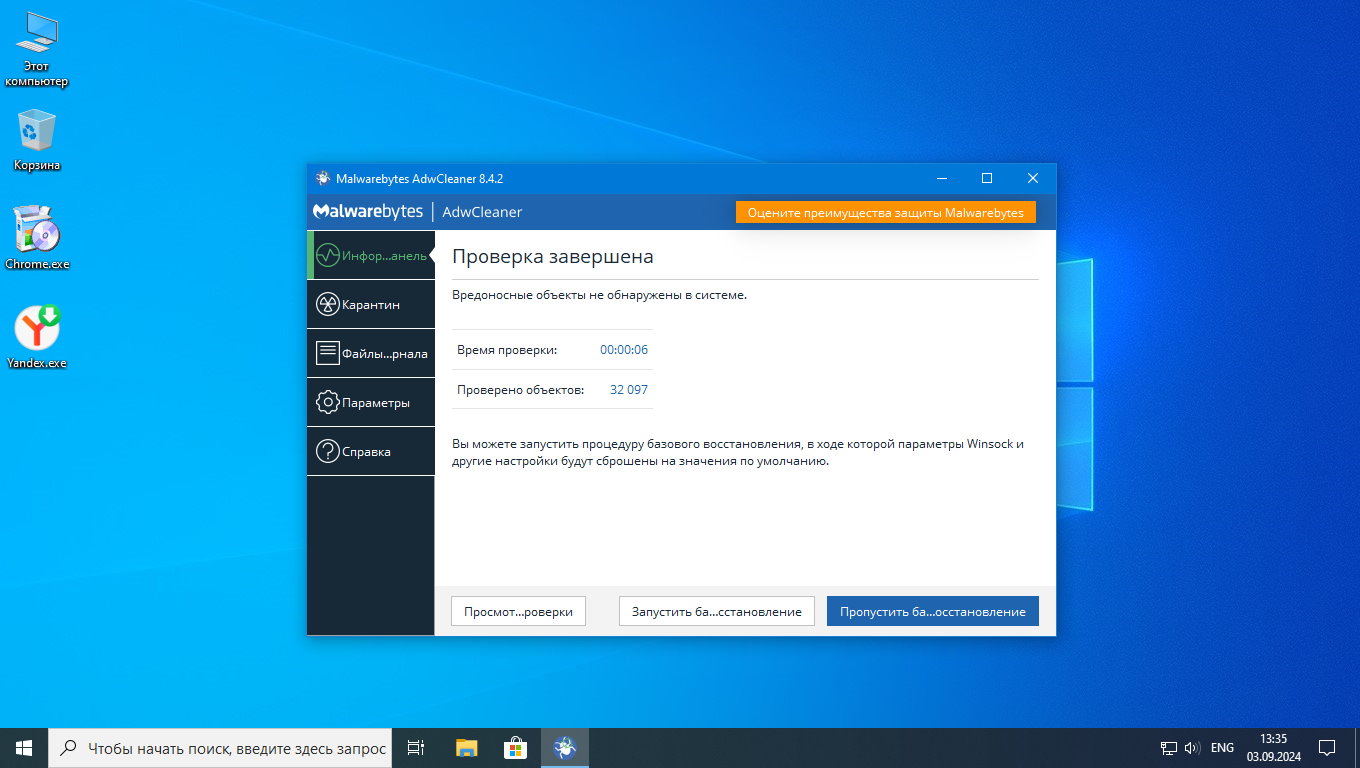Open the Quarantine (Карантин) sidebar section

371,304
